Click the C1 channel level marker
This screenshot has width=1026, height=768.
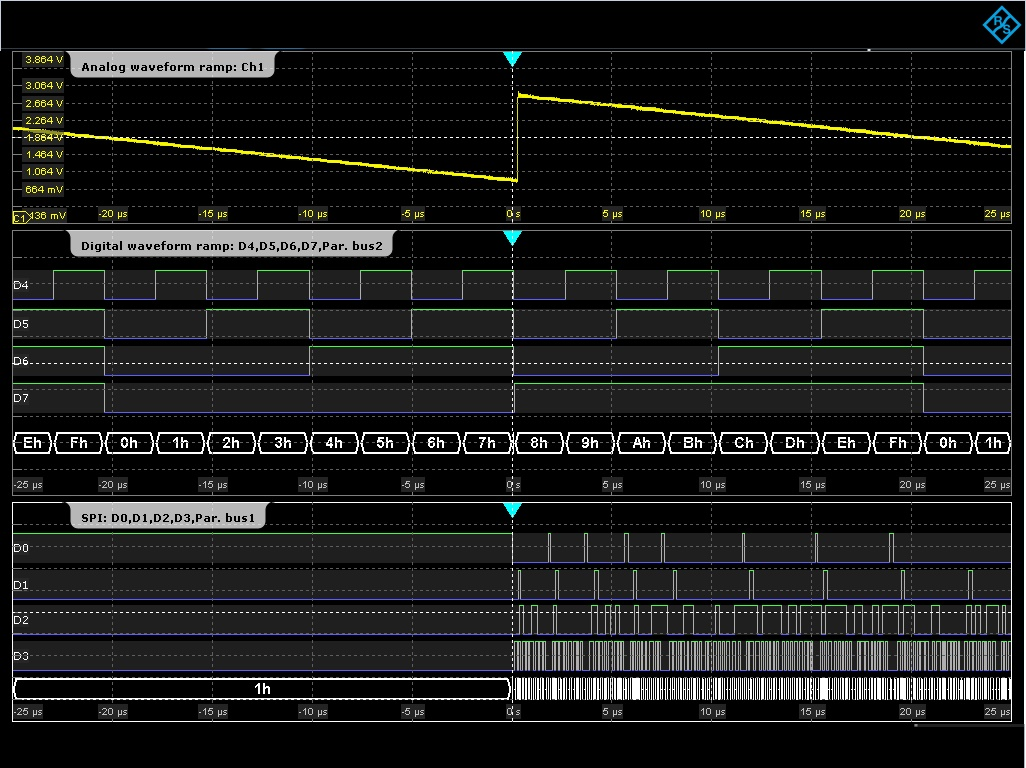pyautogui.click(x=20, y=217)
